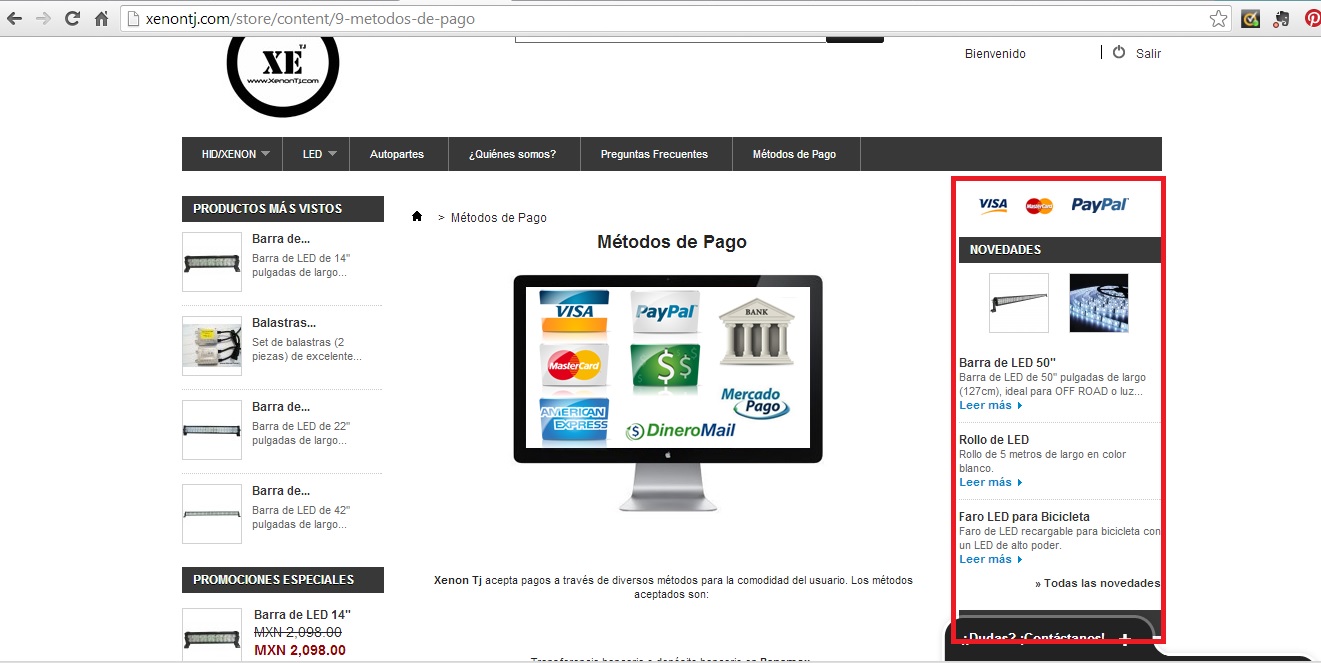Screen dimensions: 1321x663
Task: Click the PRODUCTOS MÁS VISTOS heading
Action: 283,209
